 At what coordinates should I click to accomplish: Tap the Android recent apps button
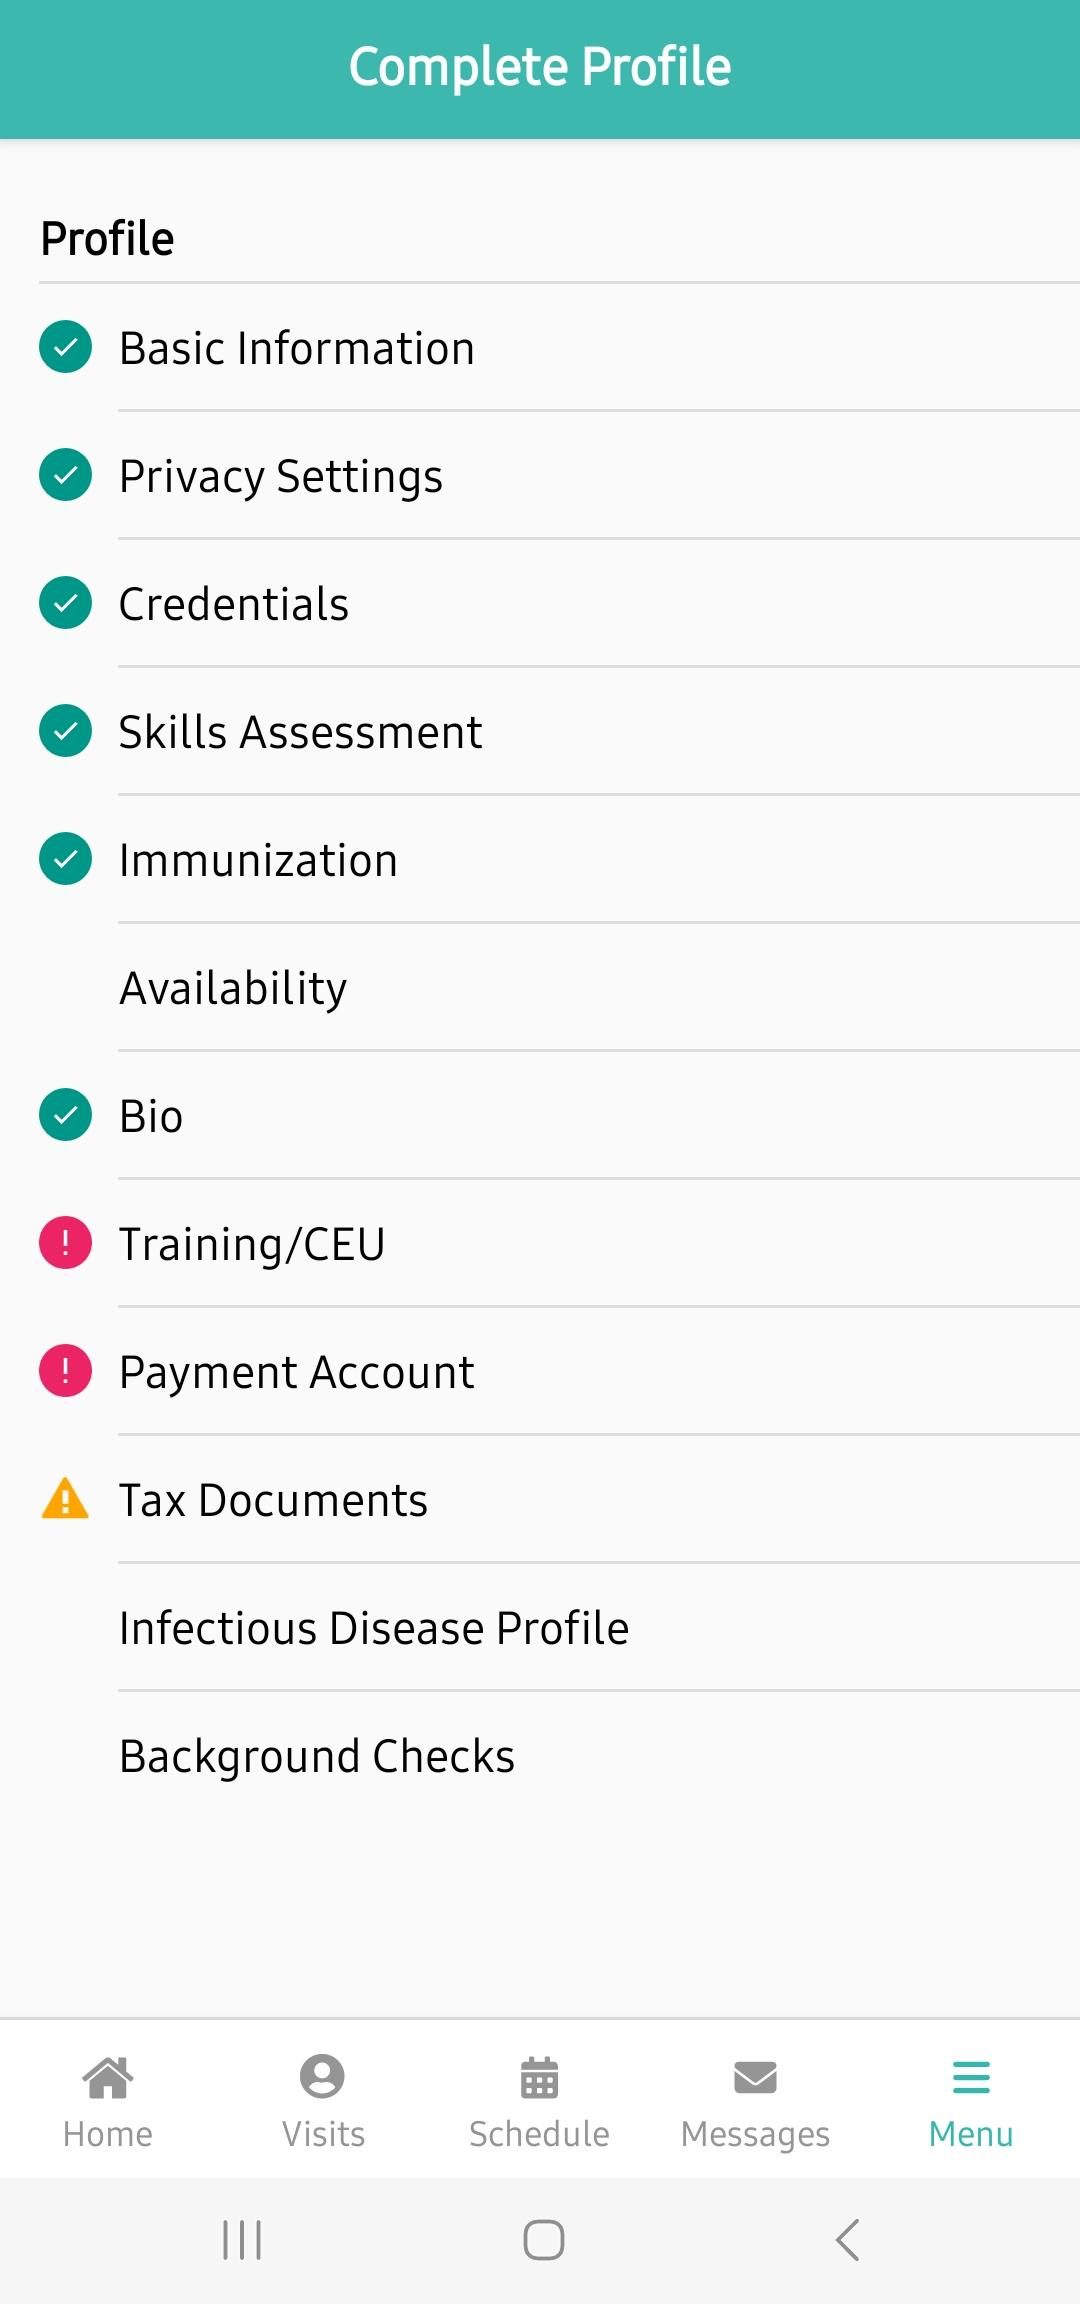tap(242, 2240)
